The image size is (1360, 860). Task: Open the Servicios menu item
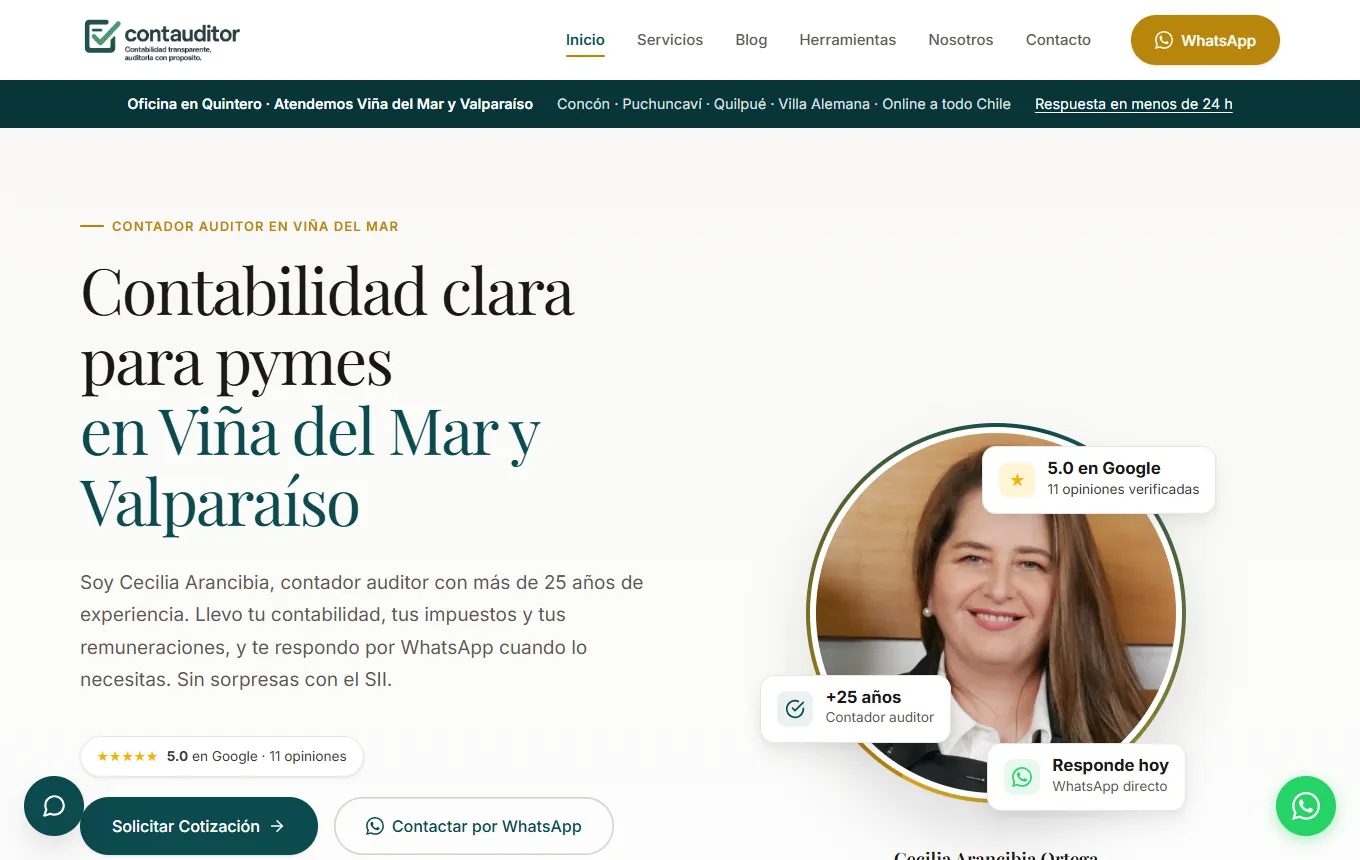[670, 40]
